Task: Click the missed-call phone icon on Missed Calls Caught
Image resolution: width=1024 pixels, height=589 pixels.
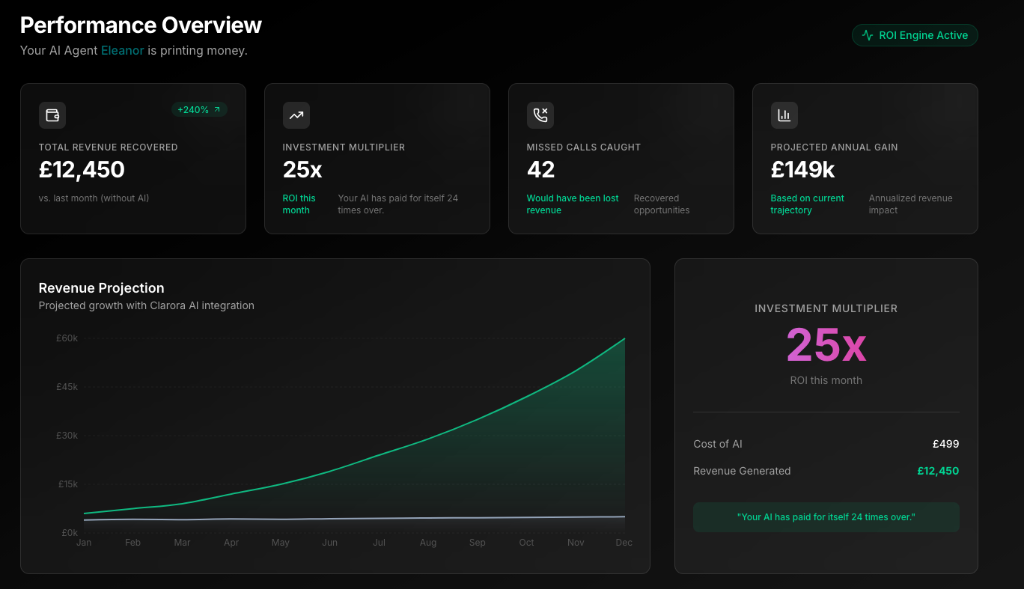Action: [540, 115]
